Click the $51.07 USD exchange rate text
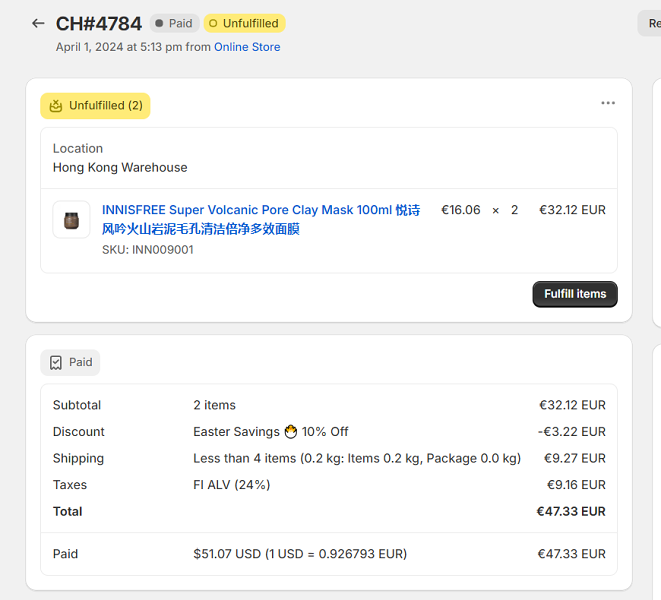661x600 pixels. pyautogui.click(x=300, y=554)
